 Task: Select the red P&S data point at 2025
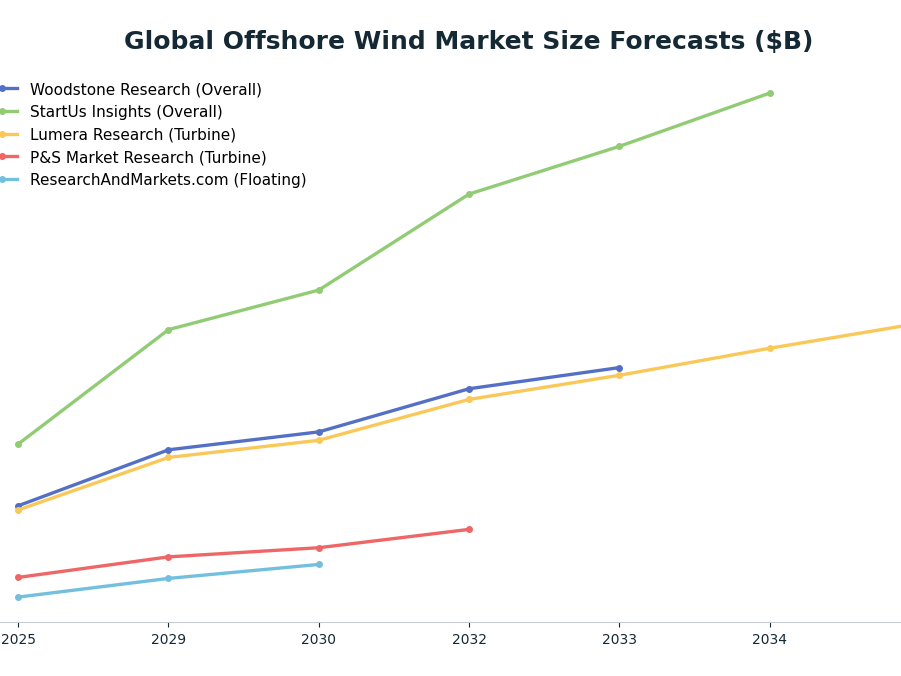pos(18,577)
